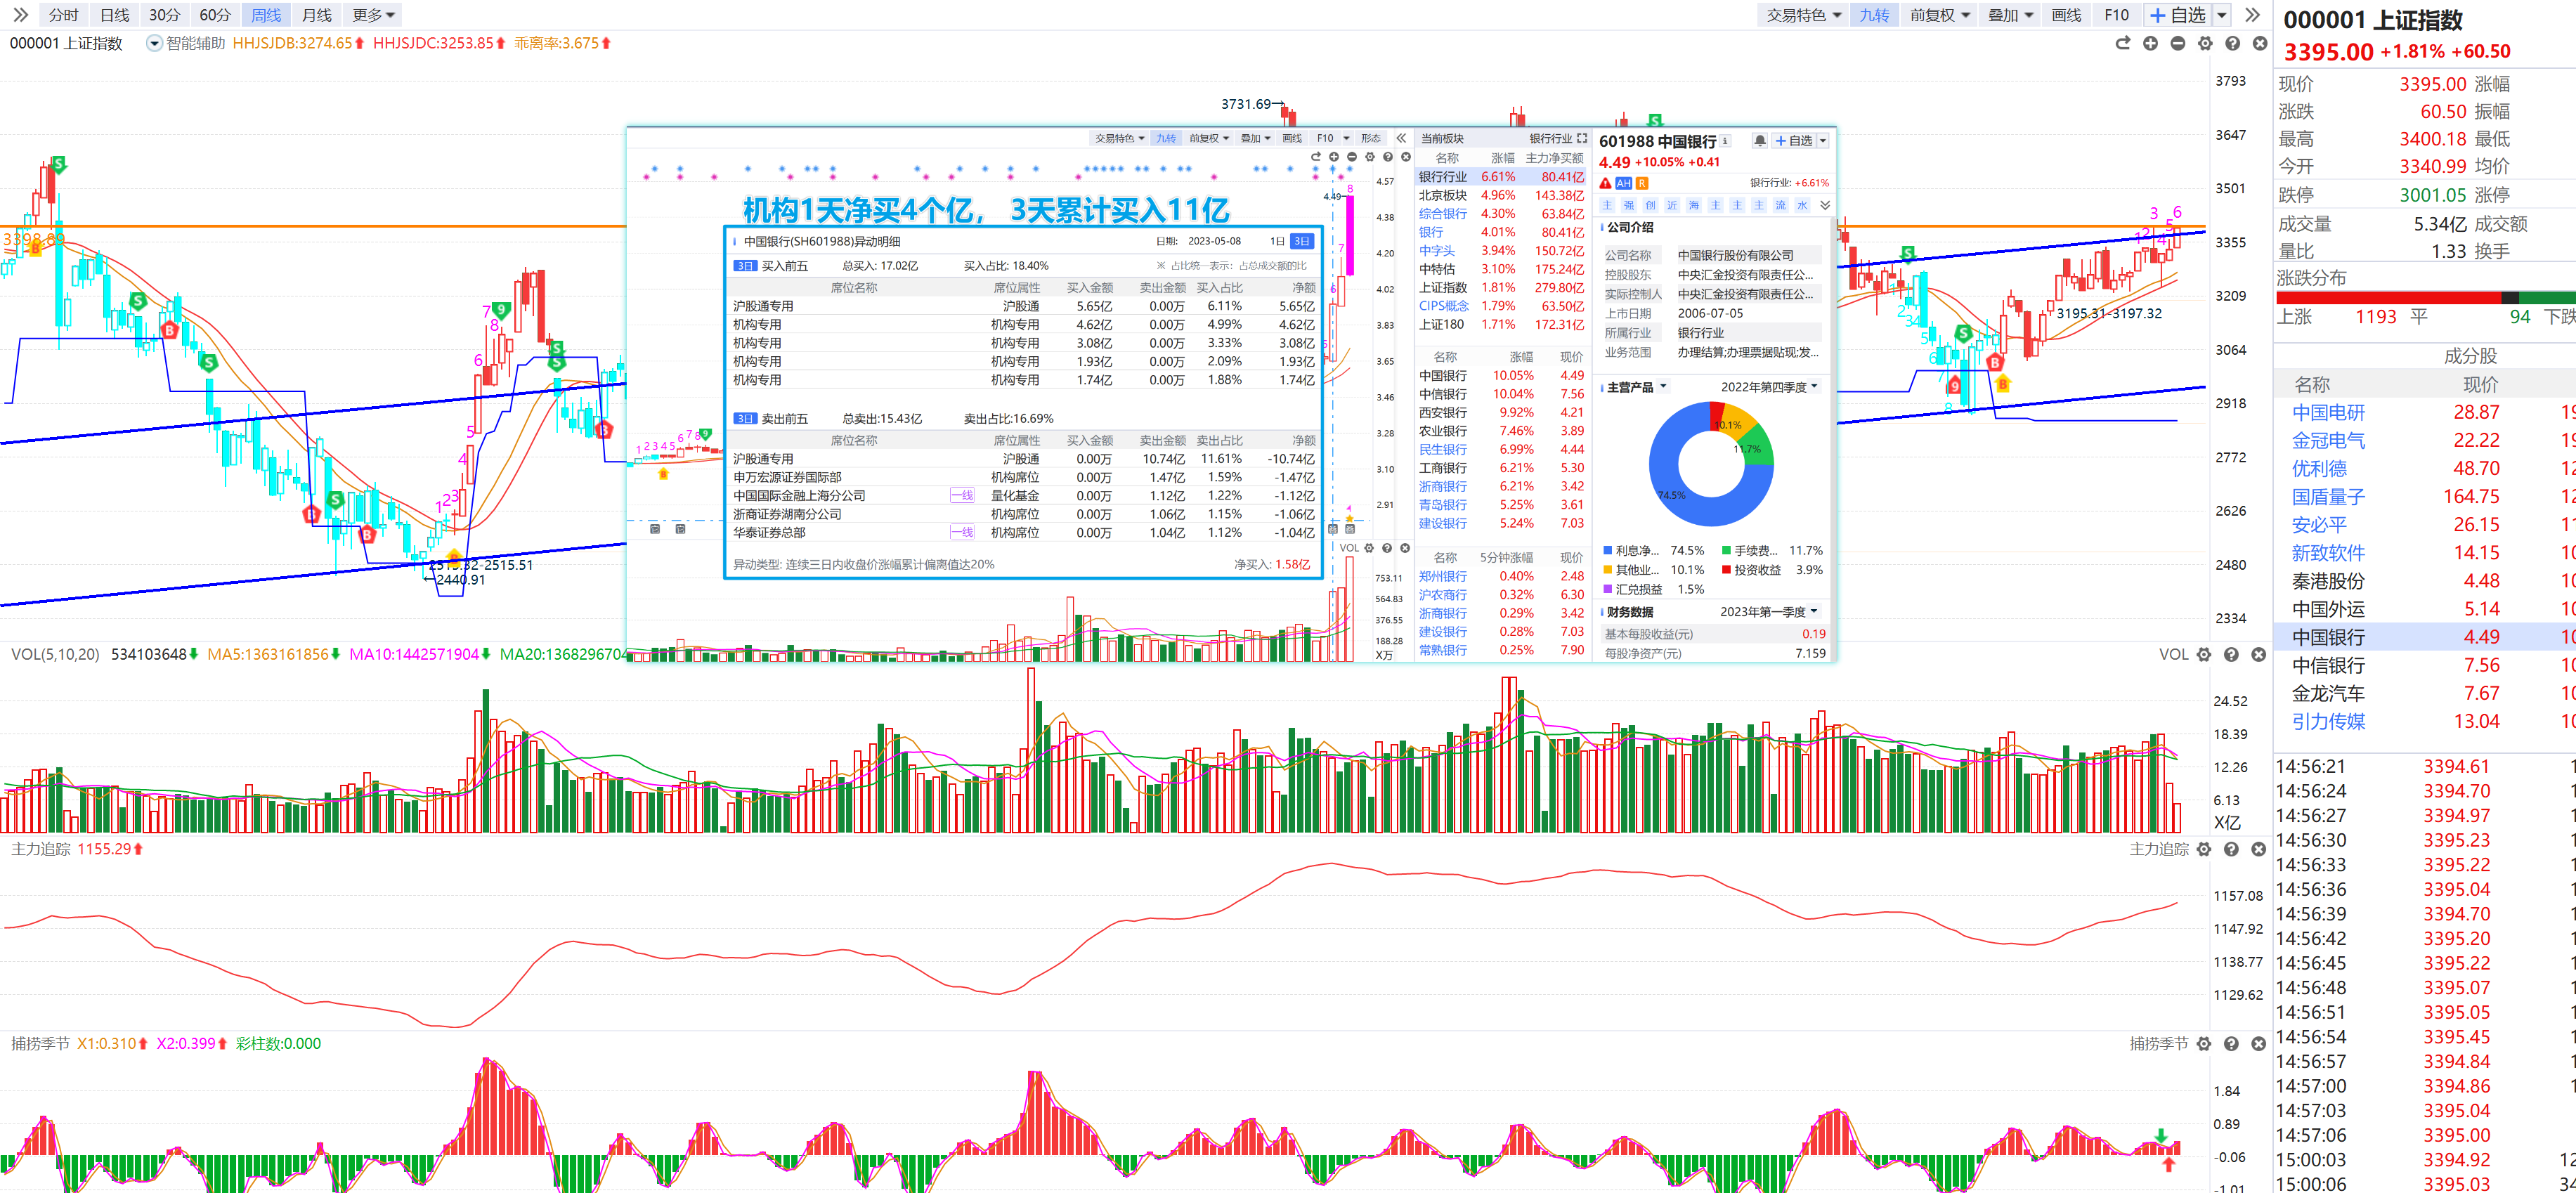This screenshot has height=1193, width=2576.
Task: Click the red warning triangle icon
Action: [x=1606, y=183]
